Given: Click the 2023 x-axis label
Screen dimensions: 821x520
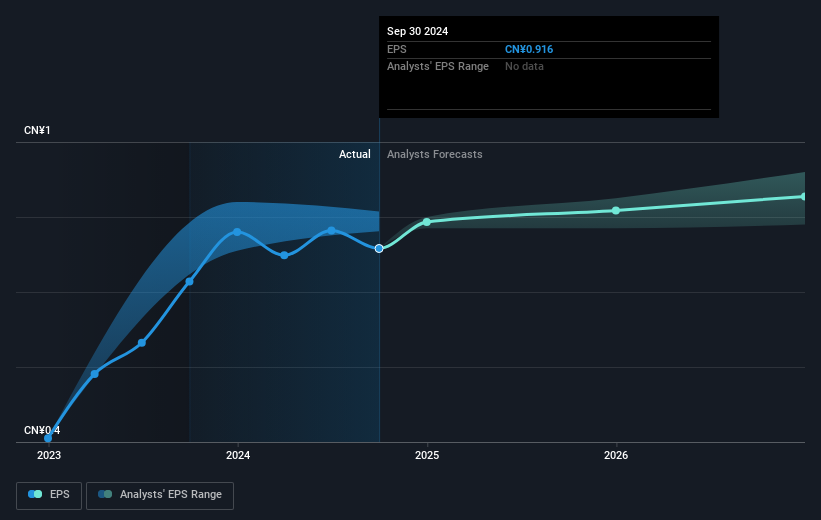Looking at the screenshot, I should pos(49,456).
